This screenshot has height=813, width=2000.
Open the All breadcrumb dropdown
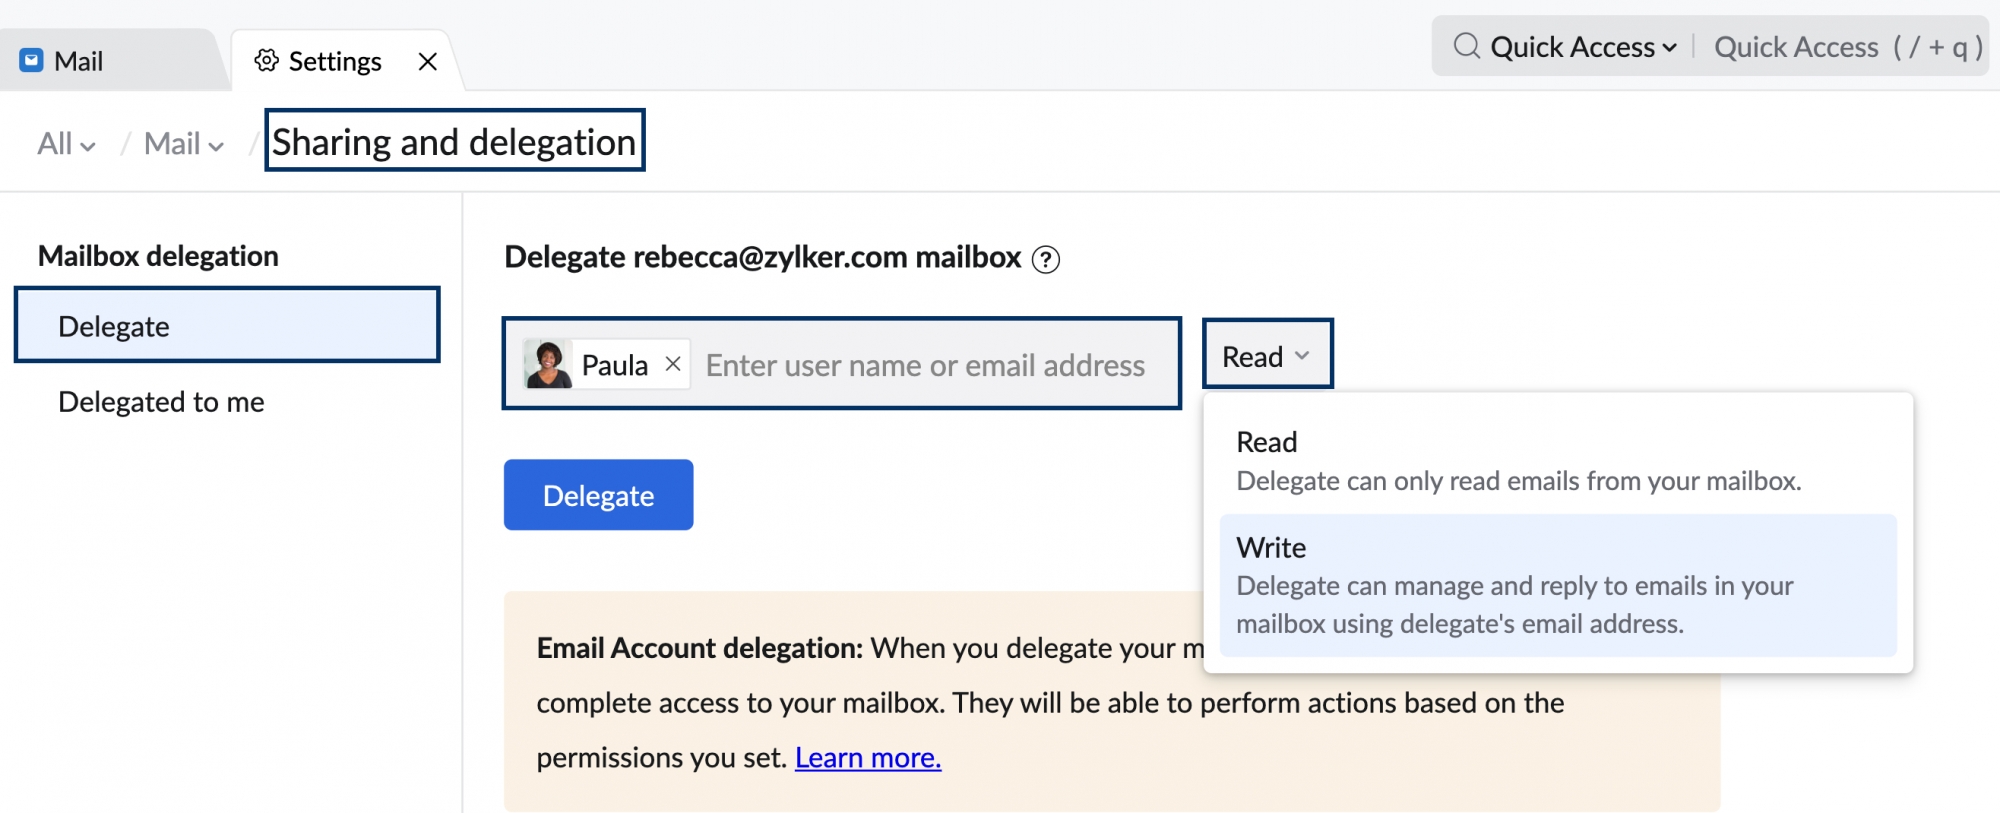coord(66,144)
